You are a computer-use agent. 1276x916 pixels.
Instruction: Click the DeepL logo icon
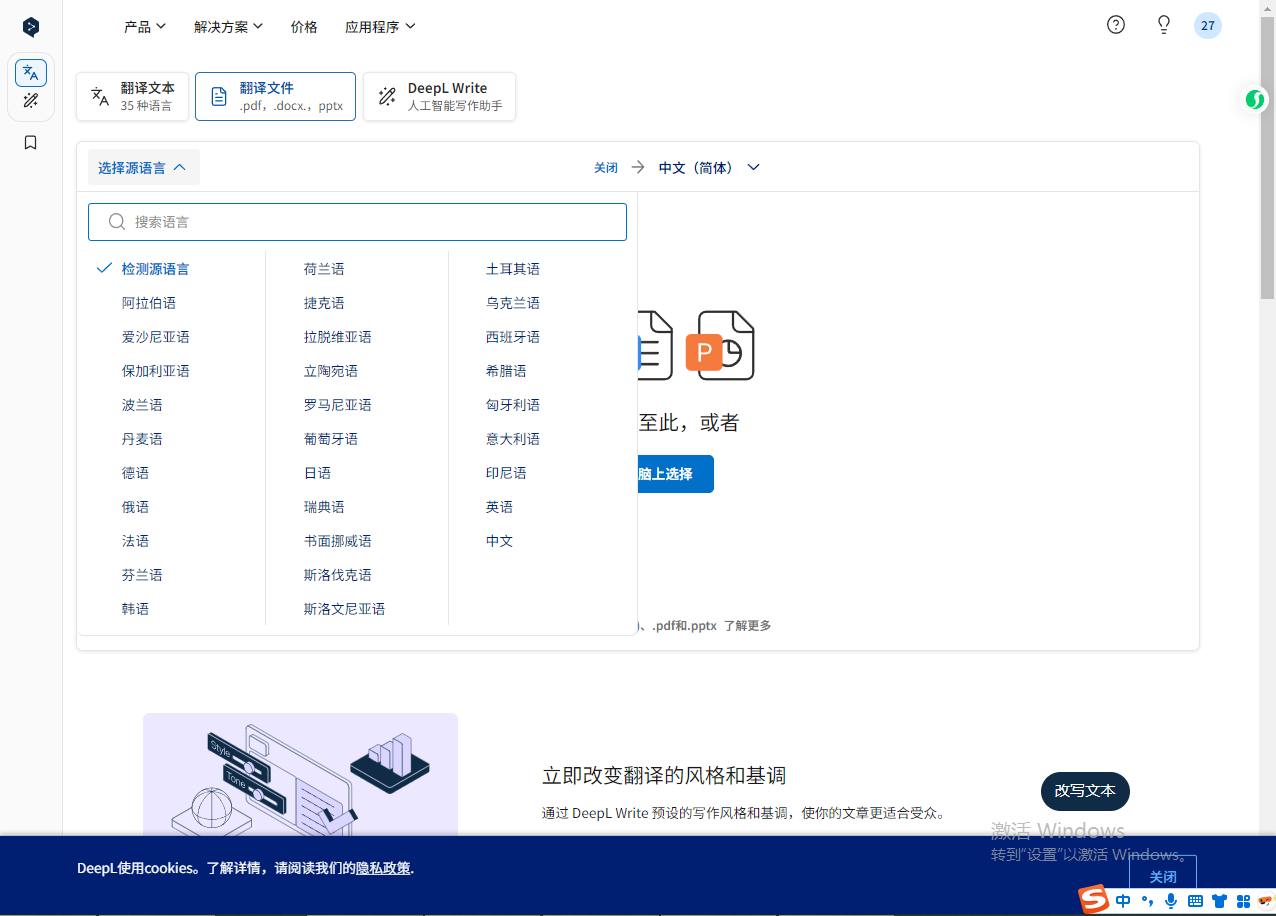click(31, 27)
